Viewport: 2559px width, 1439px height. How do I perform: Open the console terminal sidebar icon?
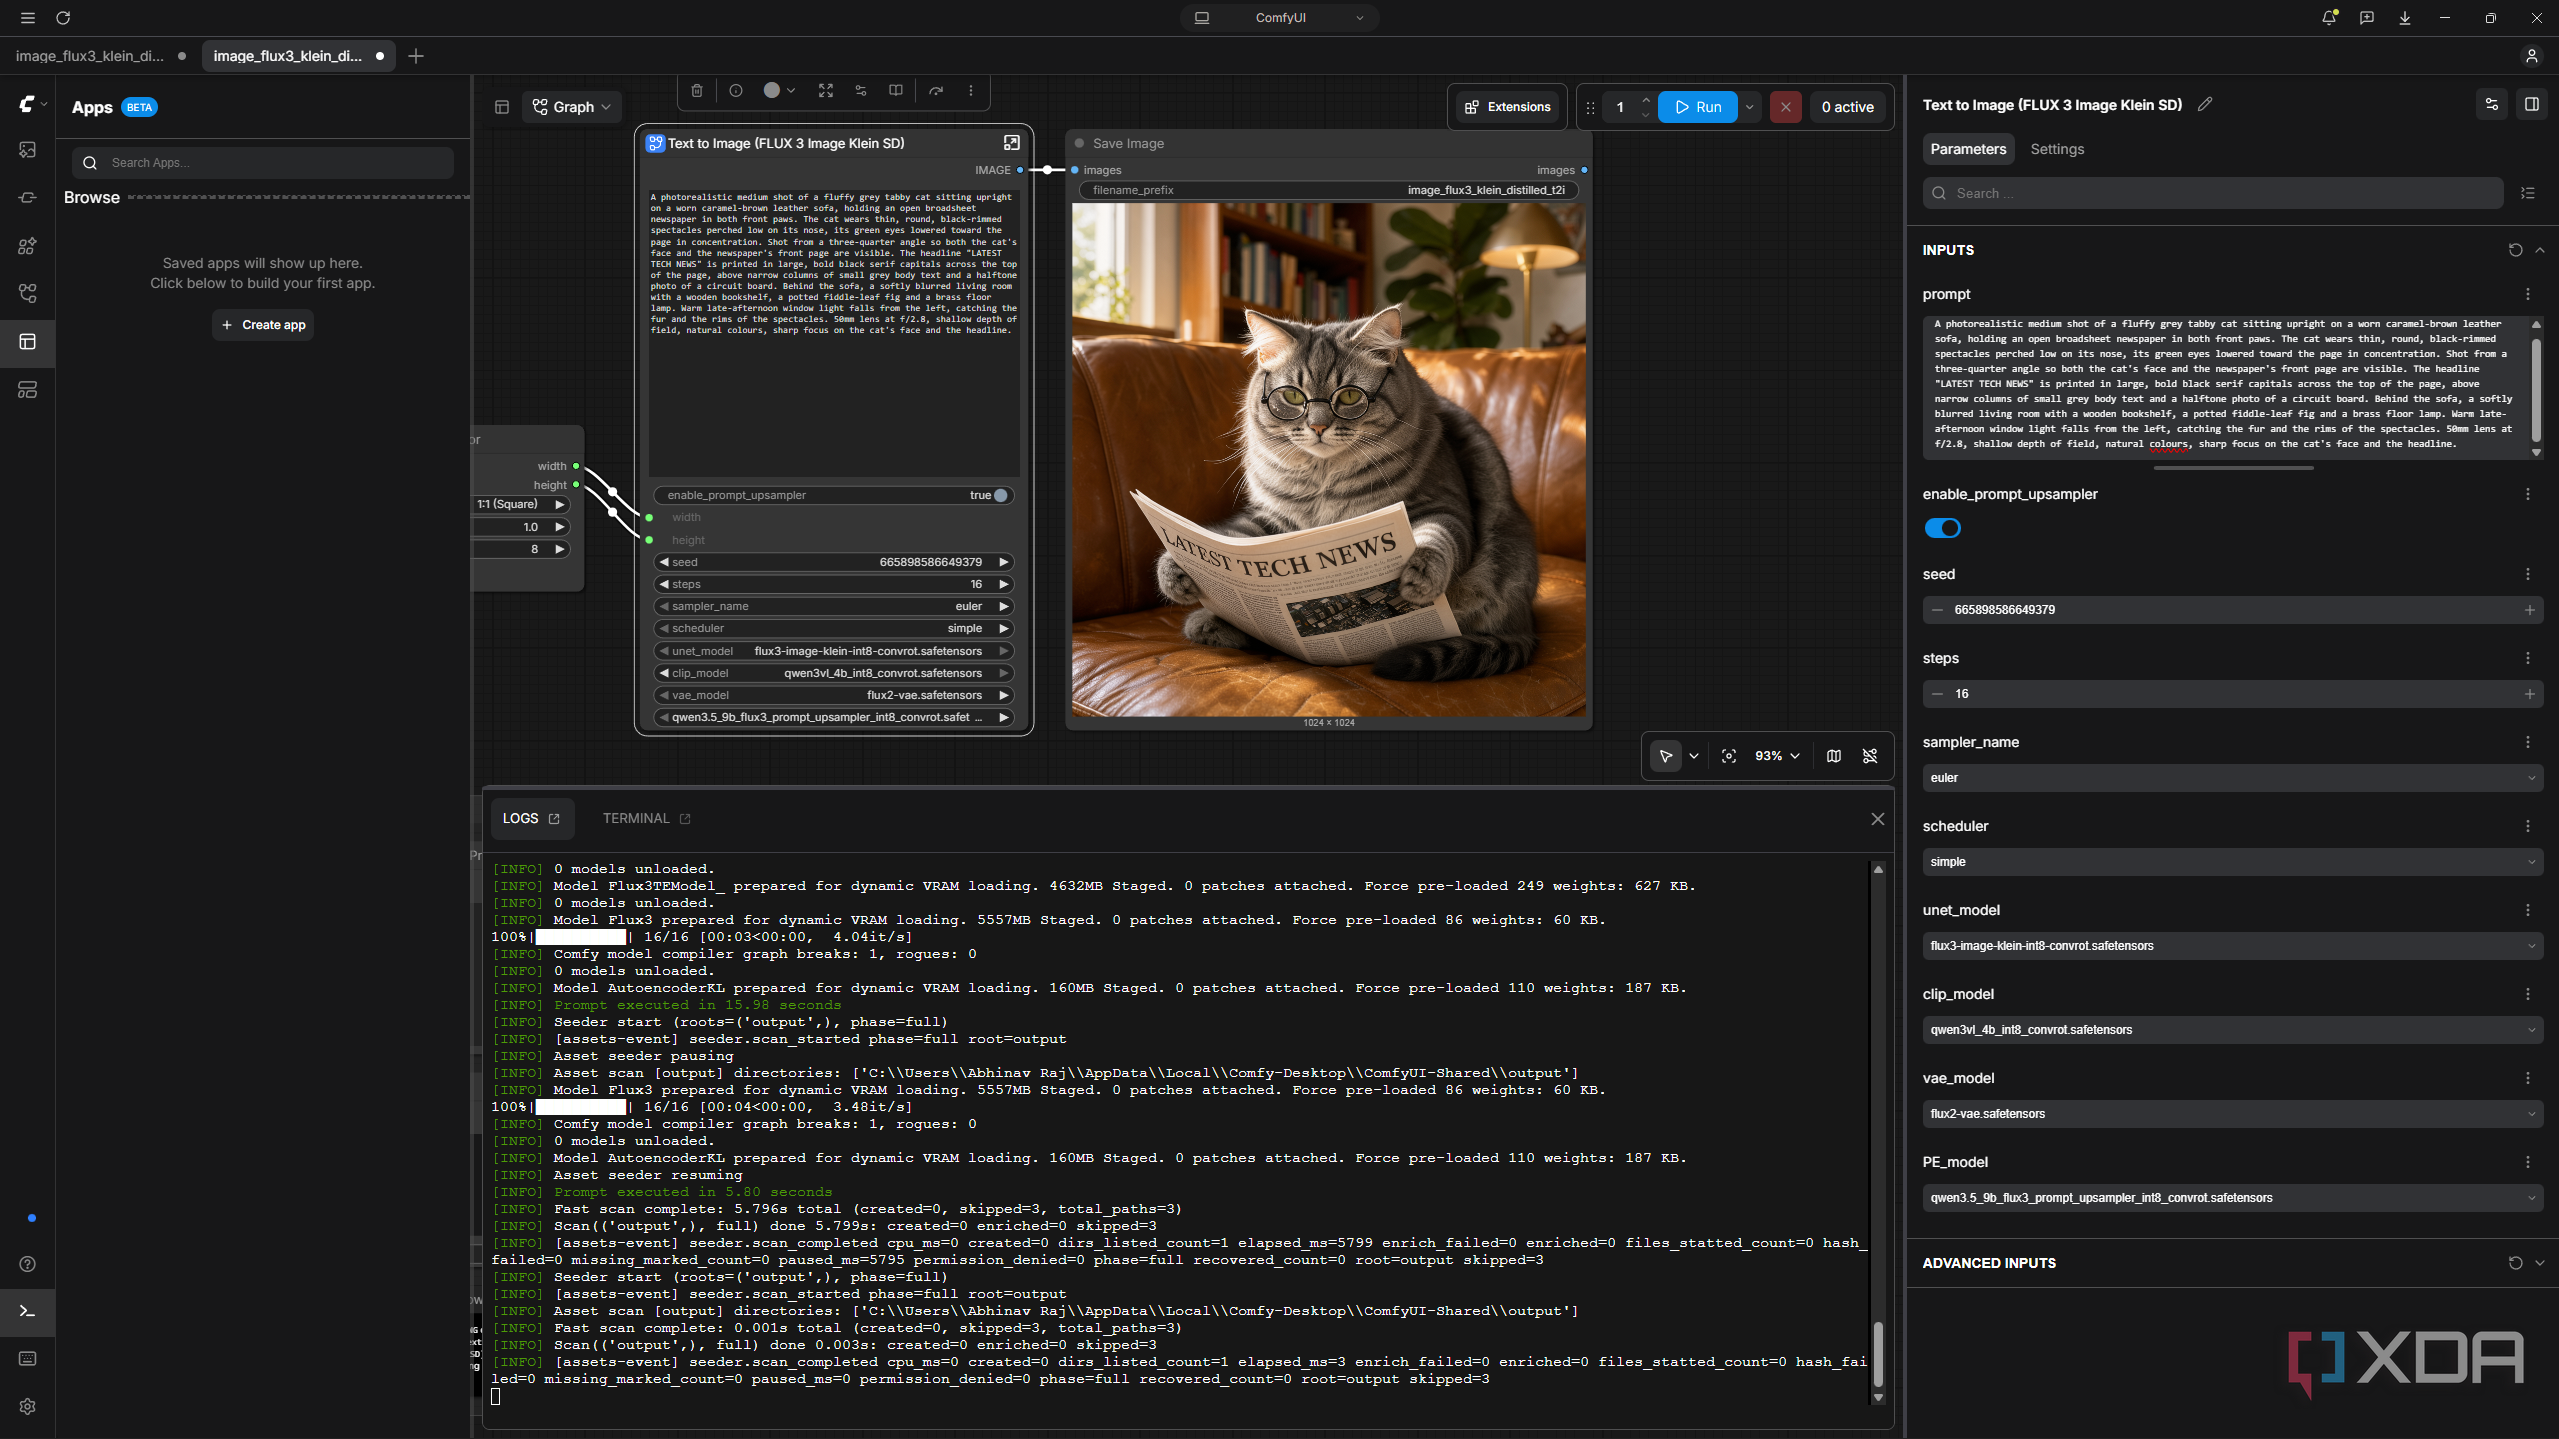pos(28,1310)
